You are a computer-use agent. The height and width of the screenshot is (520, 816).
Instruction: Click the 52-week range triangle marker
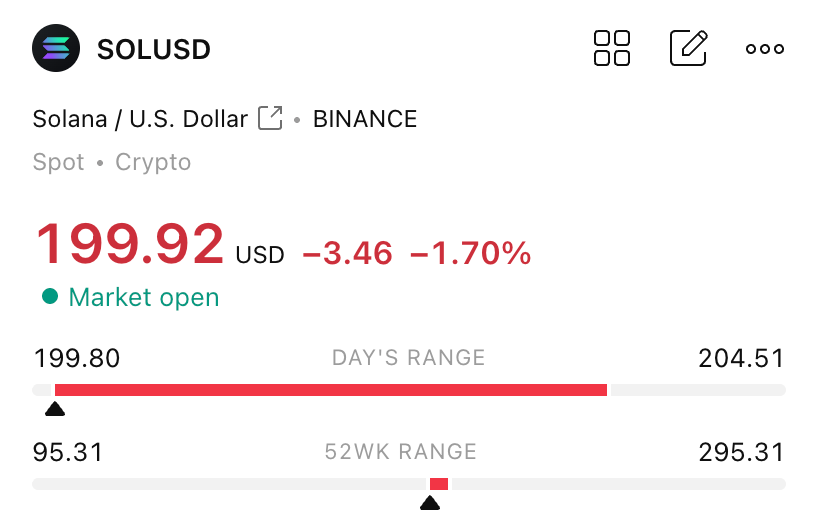(x=430, y=503)
